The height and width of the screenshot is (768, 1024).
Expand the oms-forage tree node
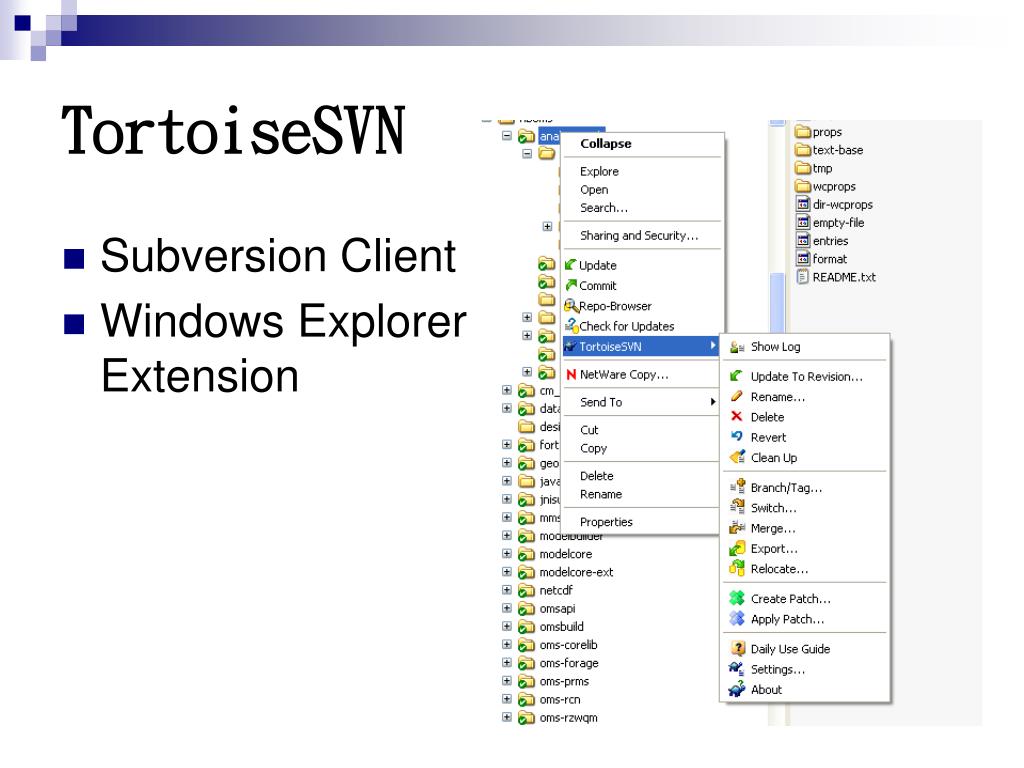pos(506,663)
